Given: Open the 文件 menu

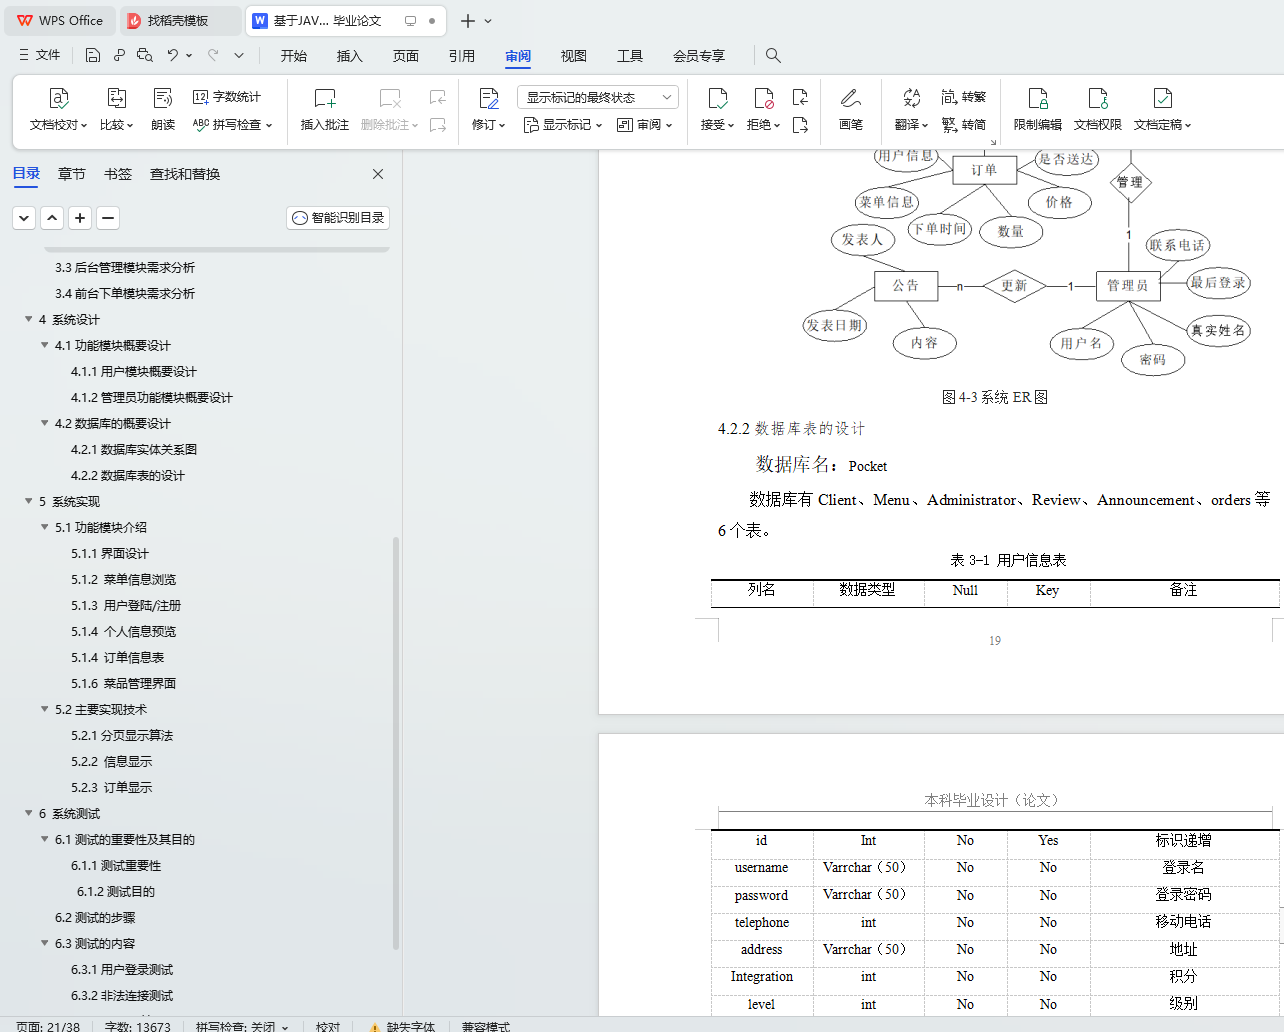Looking at the screenshot, I should tap(40, 55).
